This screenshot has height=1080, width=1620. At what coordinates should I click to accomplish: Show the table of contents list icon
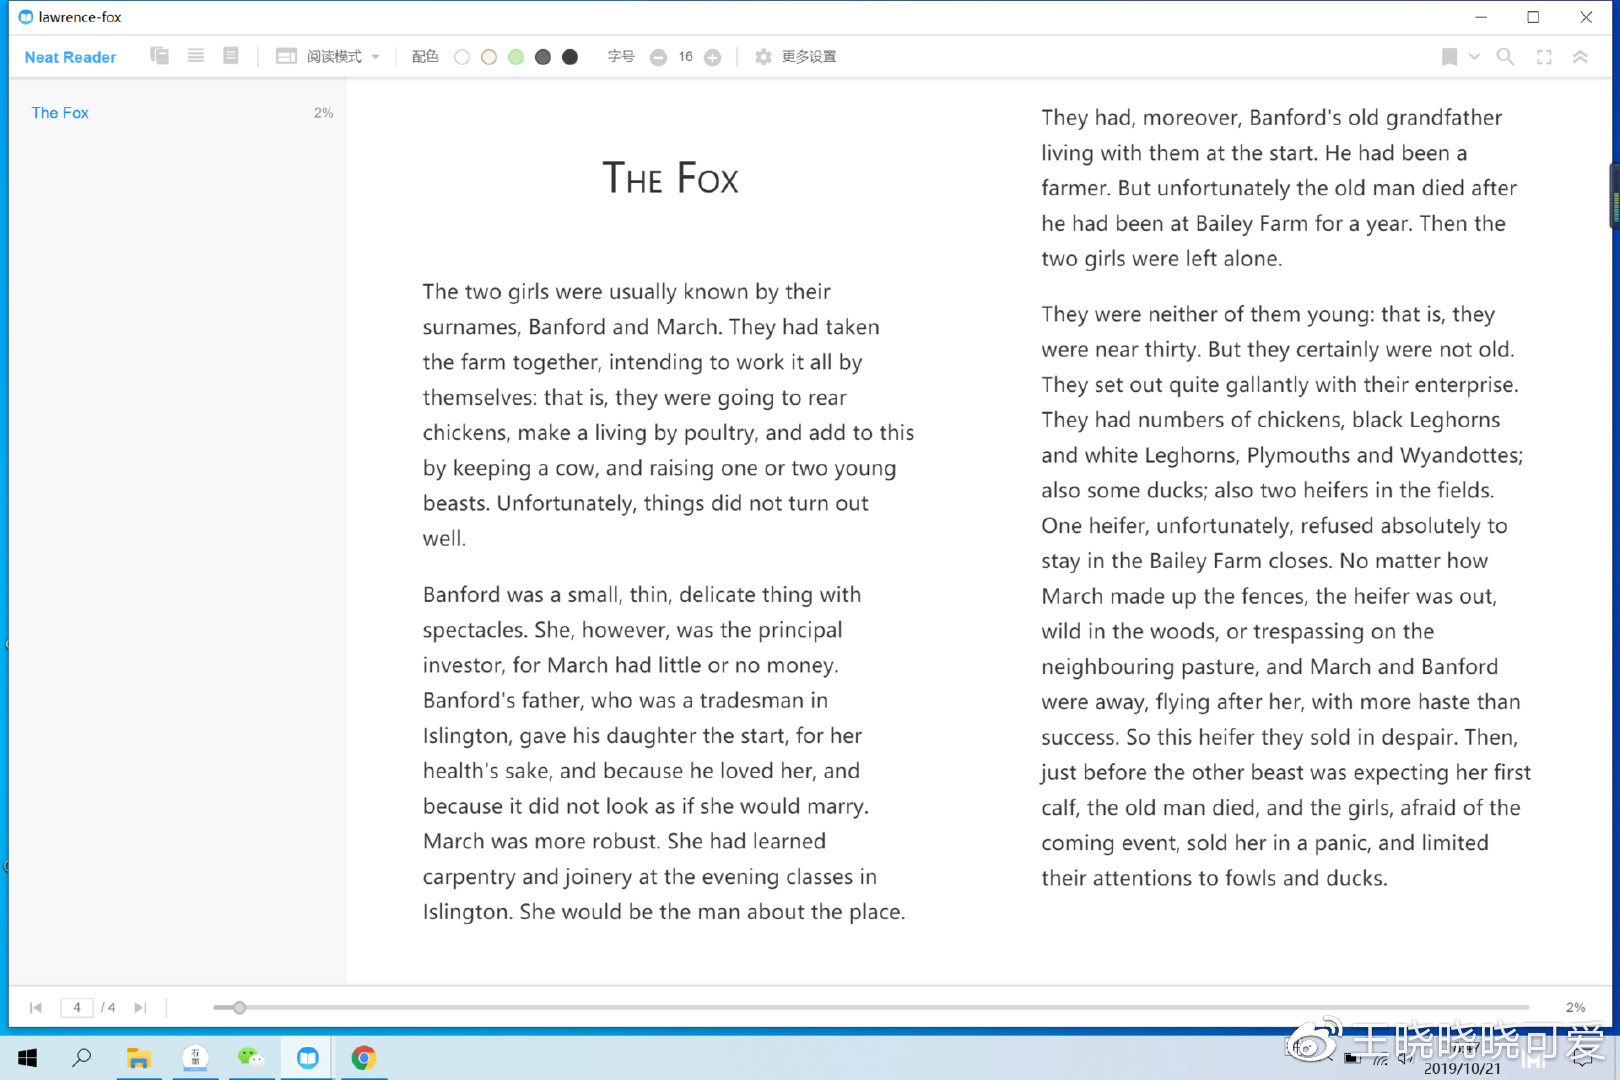(x=196, y=56)
